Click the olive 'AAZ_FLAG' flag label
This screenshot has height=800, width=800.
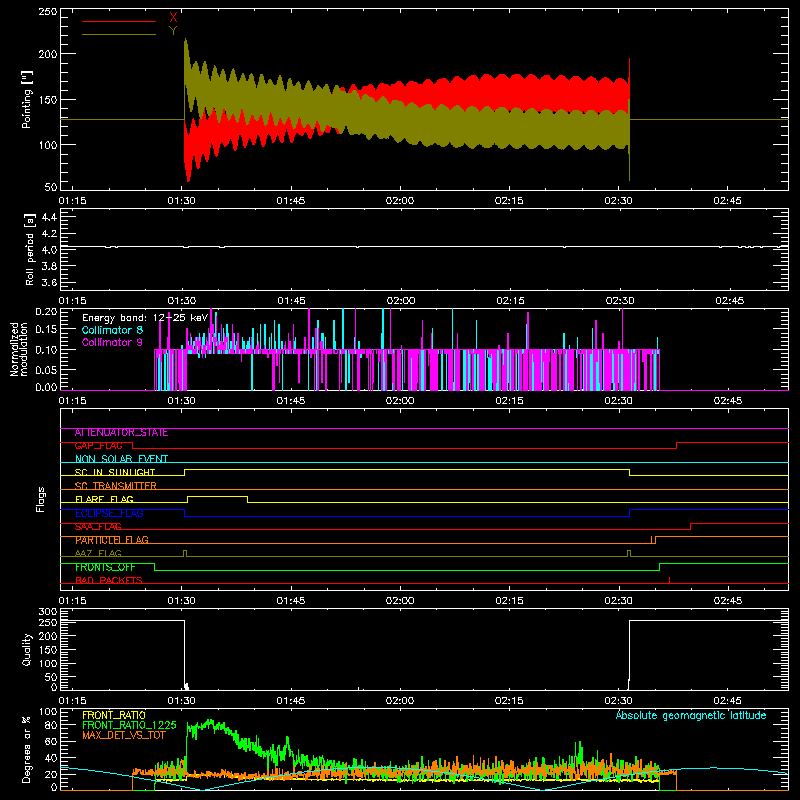[x=98, y=553]
